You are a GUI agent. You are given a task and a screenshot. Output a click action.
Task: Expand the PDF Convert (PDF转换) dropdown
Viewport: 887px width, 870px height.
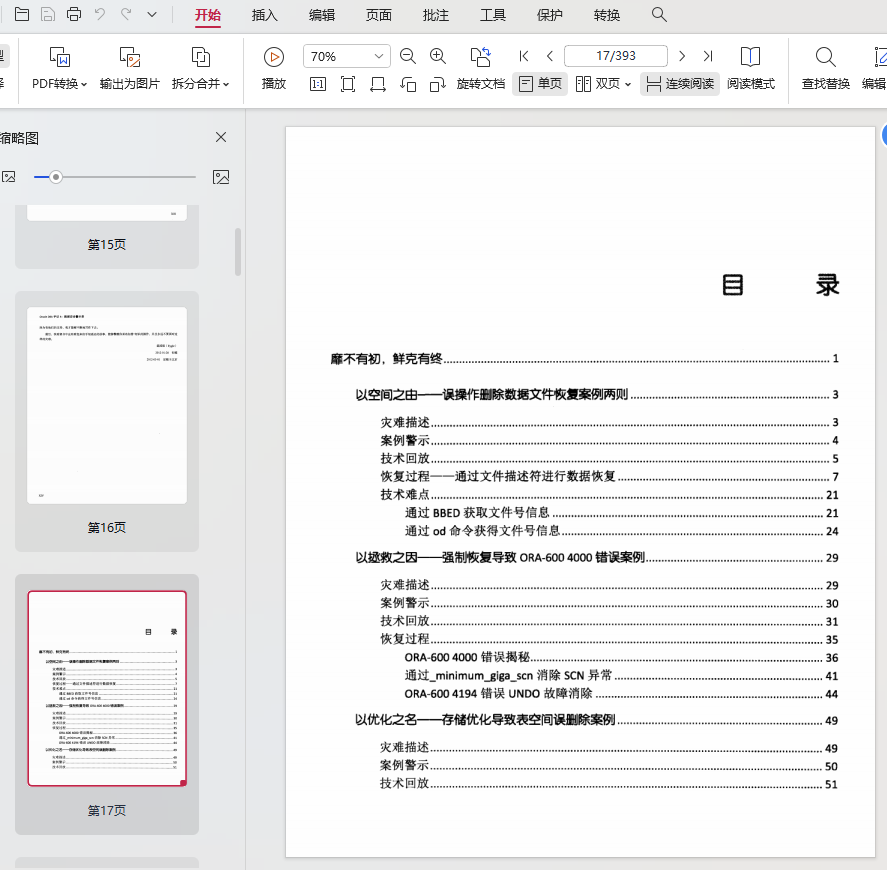59,84
